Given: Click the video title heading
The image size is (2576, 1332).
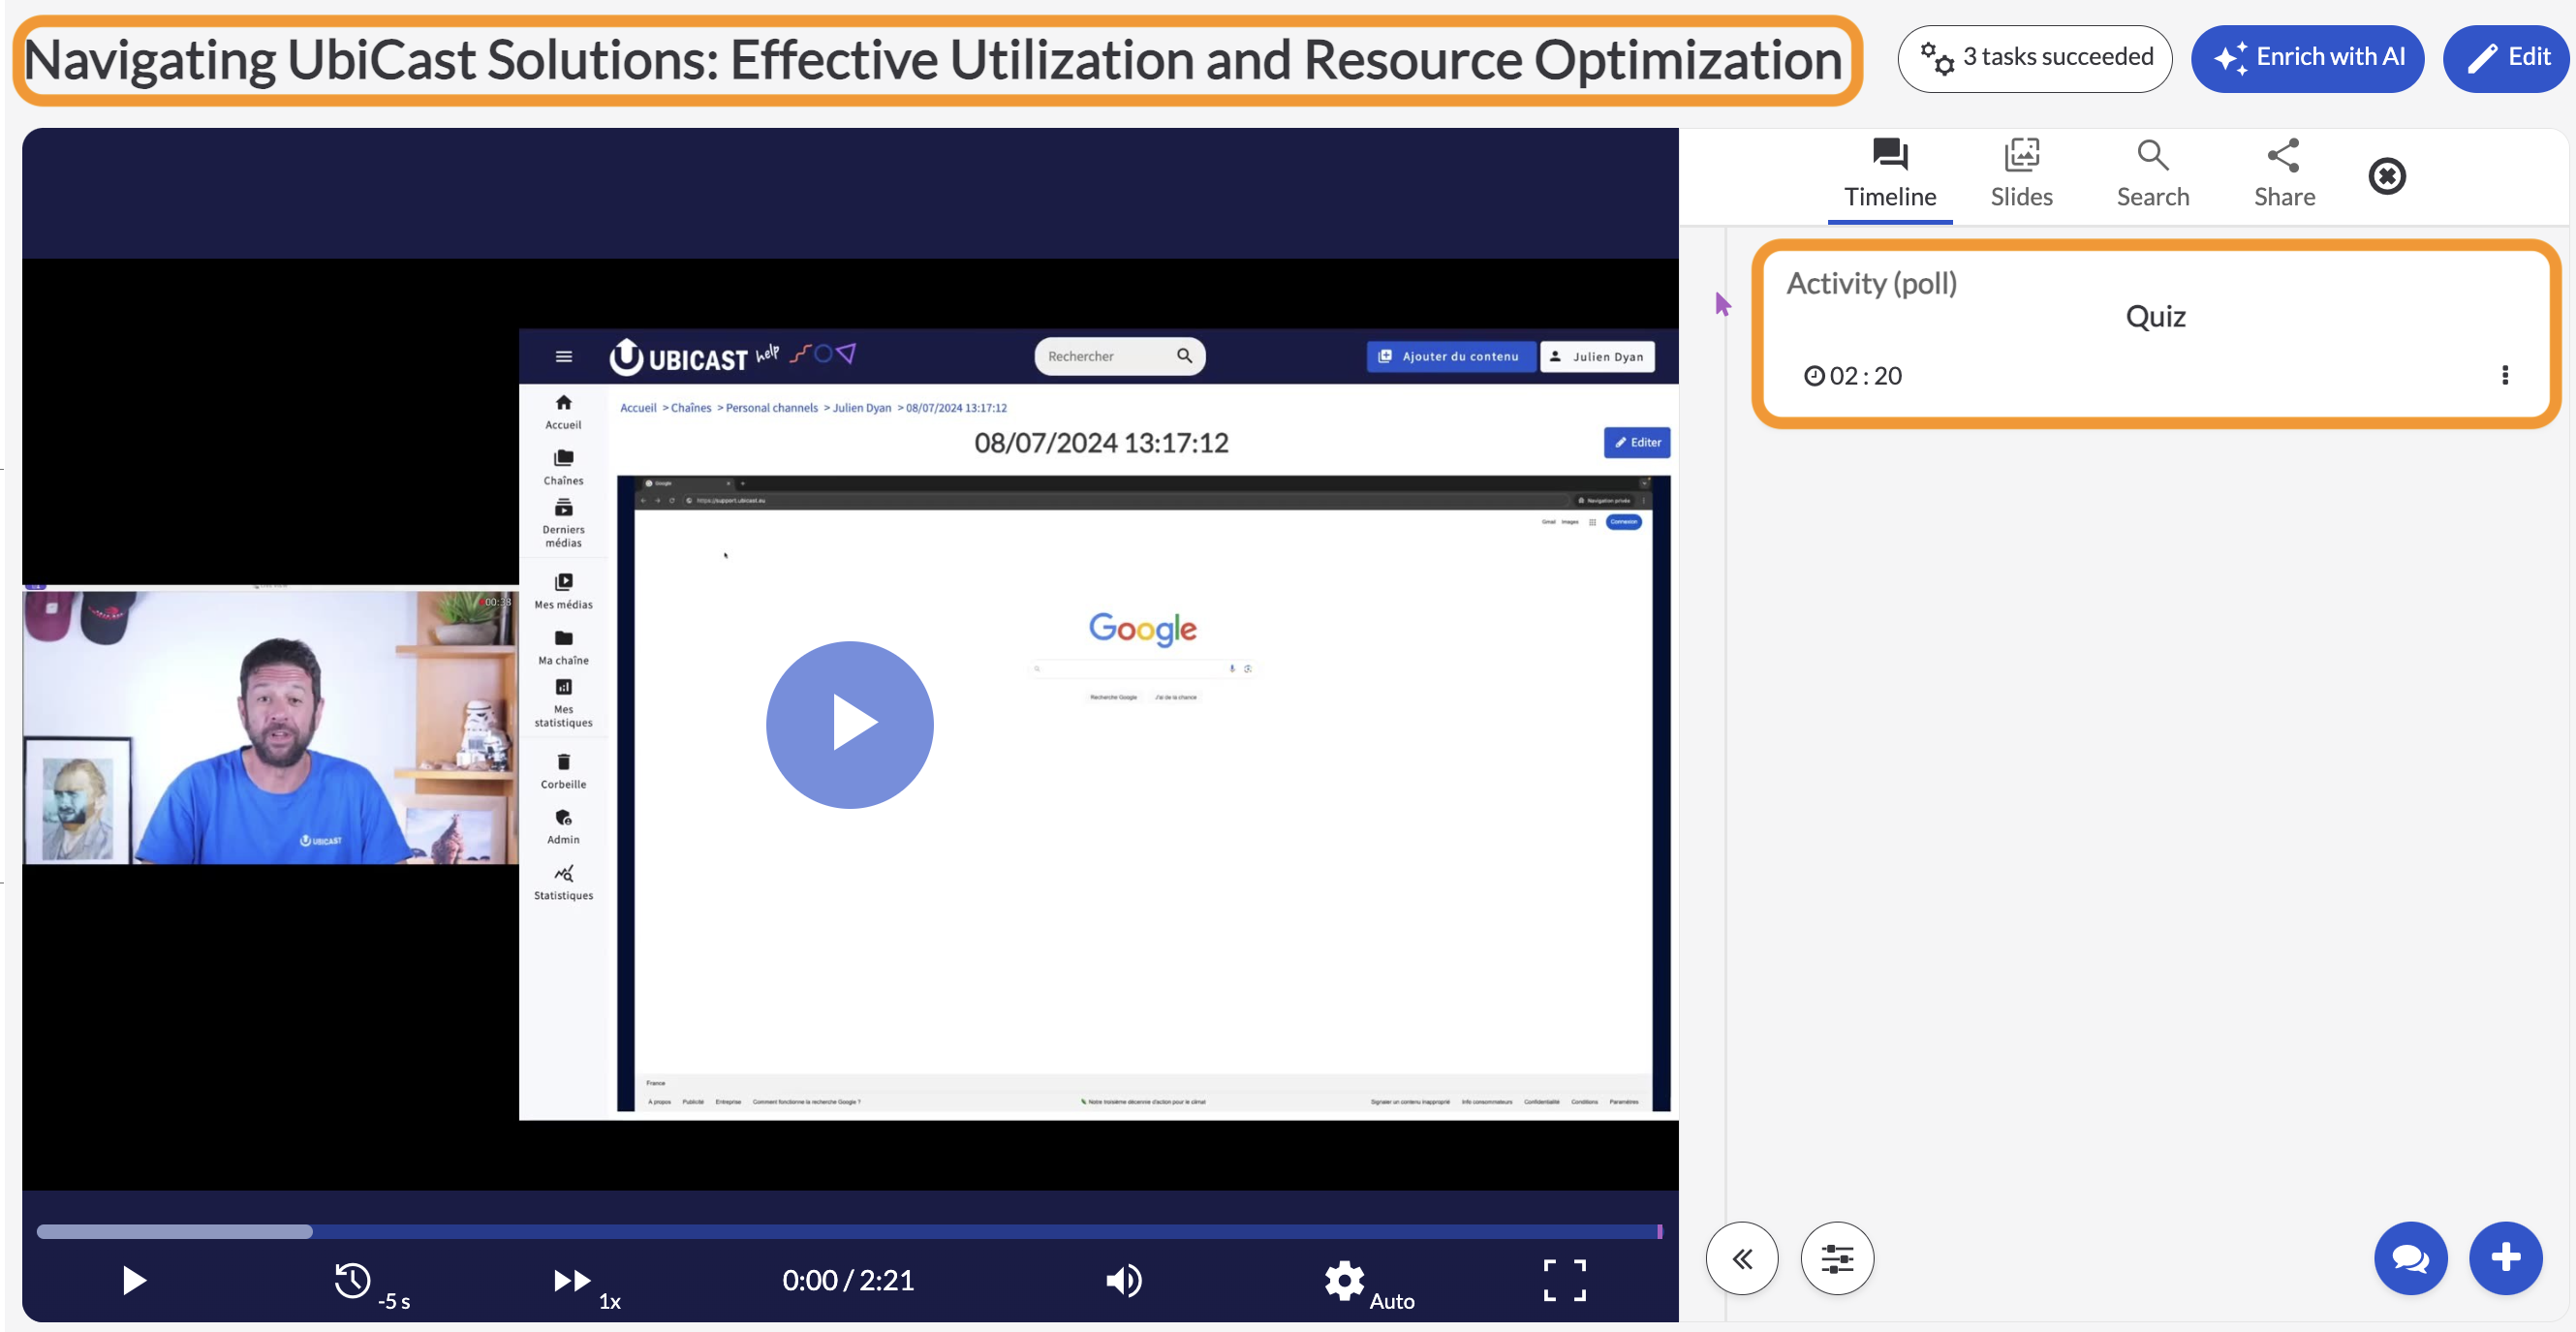Looking at the screenshot, I should pos(933,60).
